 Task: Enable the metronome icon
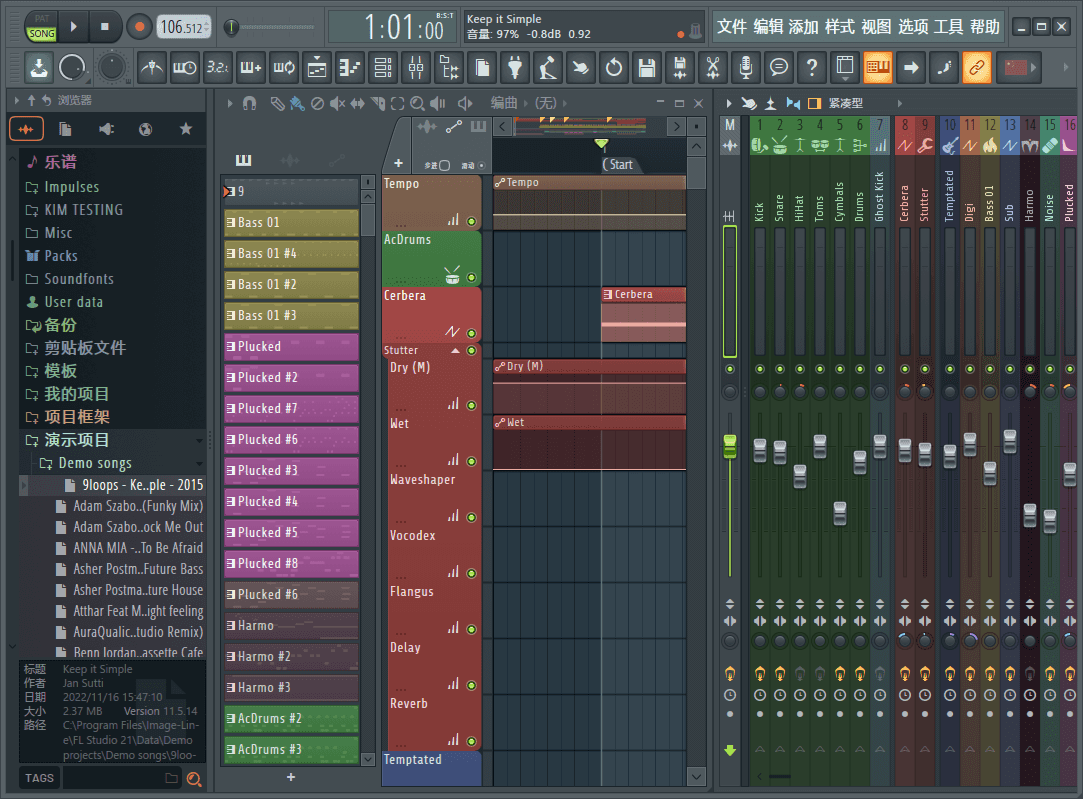[x=152, y=68]
